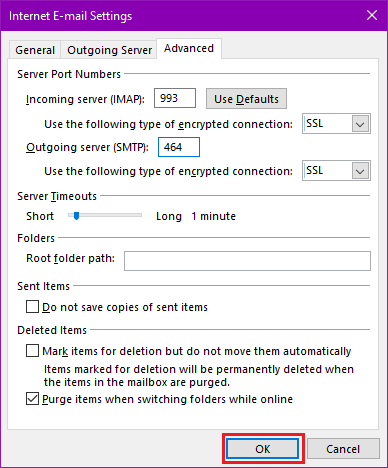Screen dimensions: 388x468
Task: Open the Outgoing Server tab
Action: tap(109, 50)
